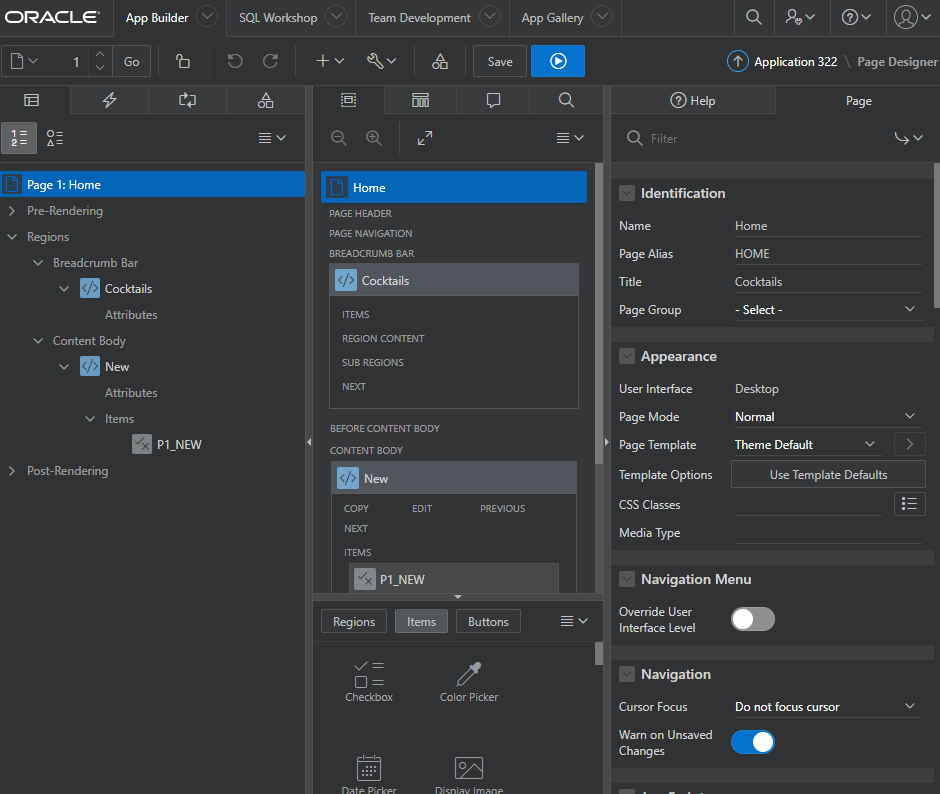Image resolution: width=940 pixels, height=794 pixels.
Task: Open the Messages tab speech bubble
Action: tap(493, 100)
